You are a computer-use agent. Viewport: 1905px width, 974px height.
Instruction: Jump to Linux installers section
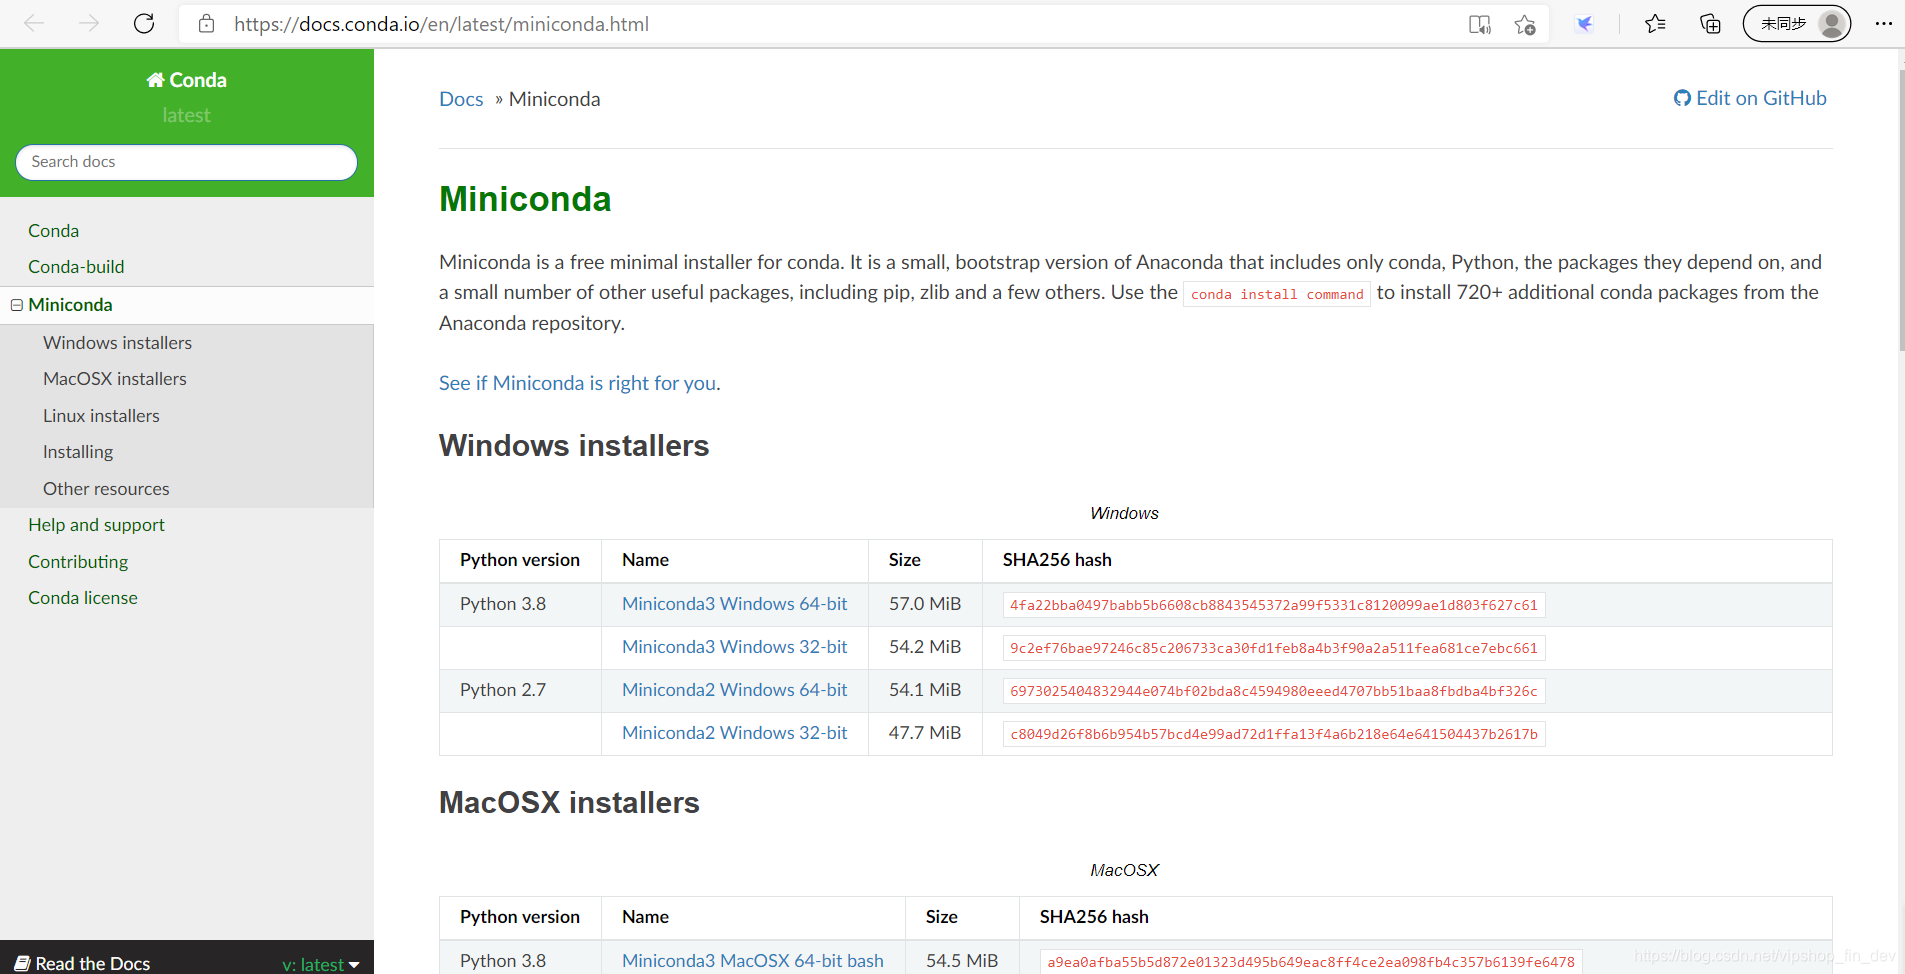[x=101, y=416]
